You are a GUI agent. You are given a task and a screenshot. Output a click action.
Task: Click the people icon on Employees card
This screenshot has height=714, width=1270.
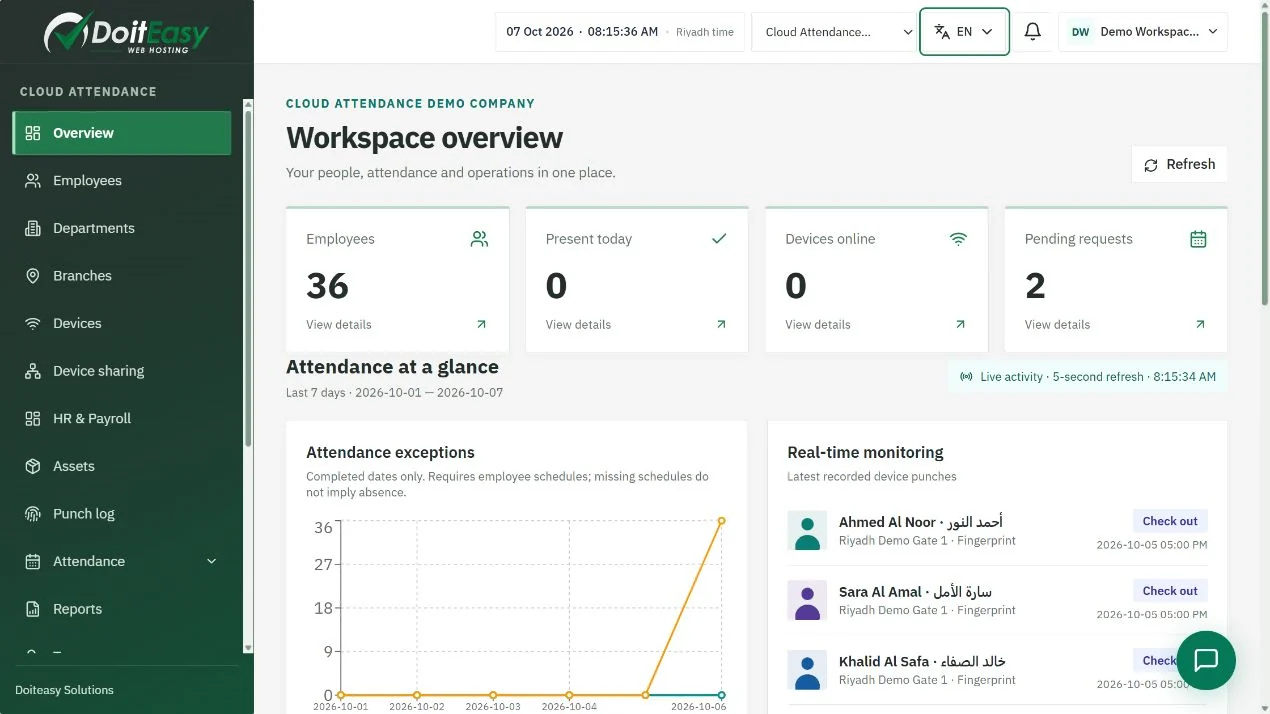click(x=480, y=239)
